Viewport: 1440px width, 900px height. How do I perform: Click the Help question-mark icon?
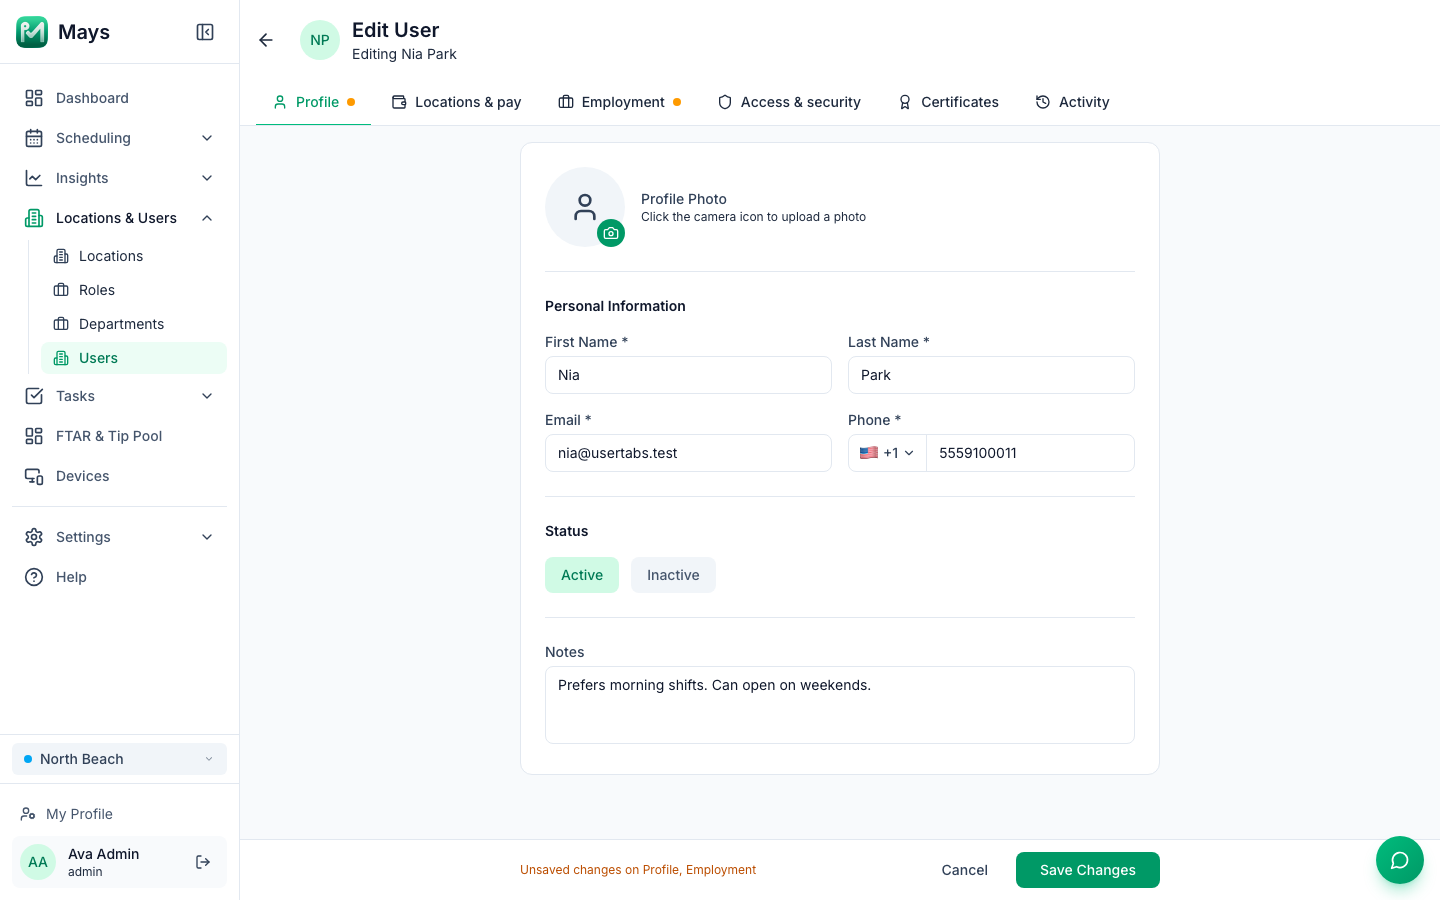[34, 577]
